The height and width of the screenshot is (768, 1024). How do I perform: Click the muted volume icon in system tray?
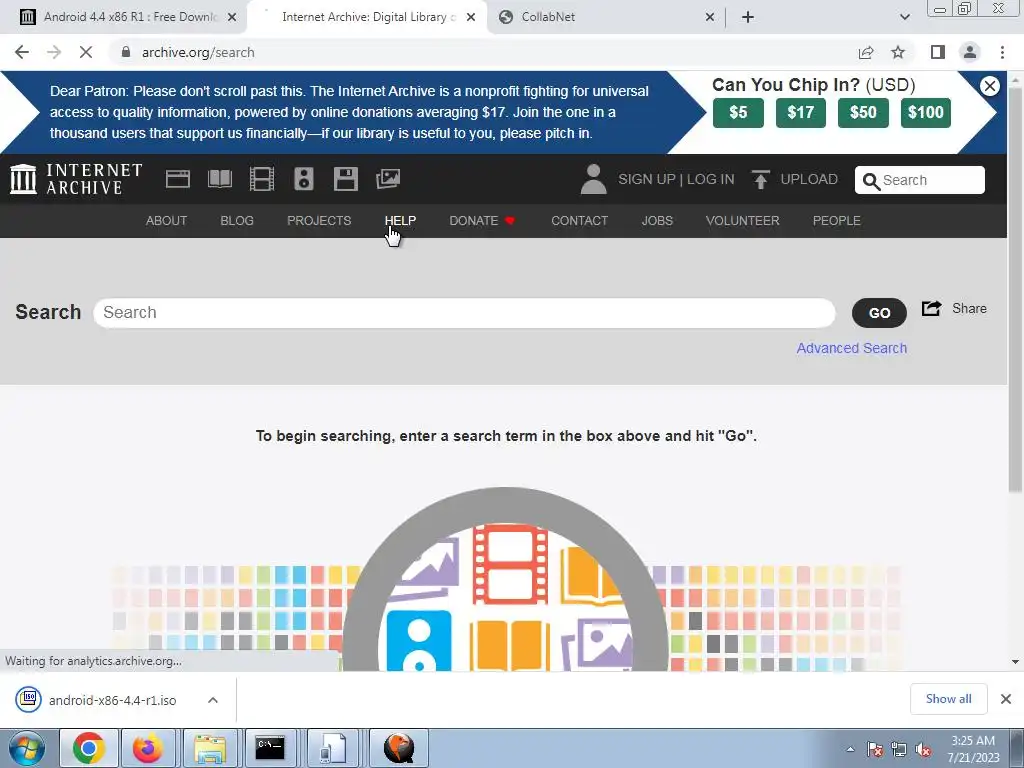click(x=923, y=750)
